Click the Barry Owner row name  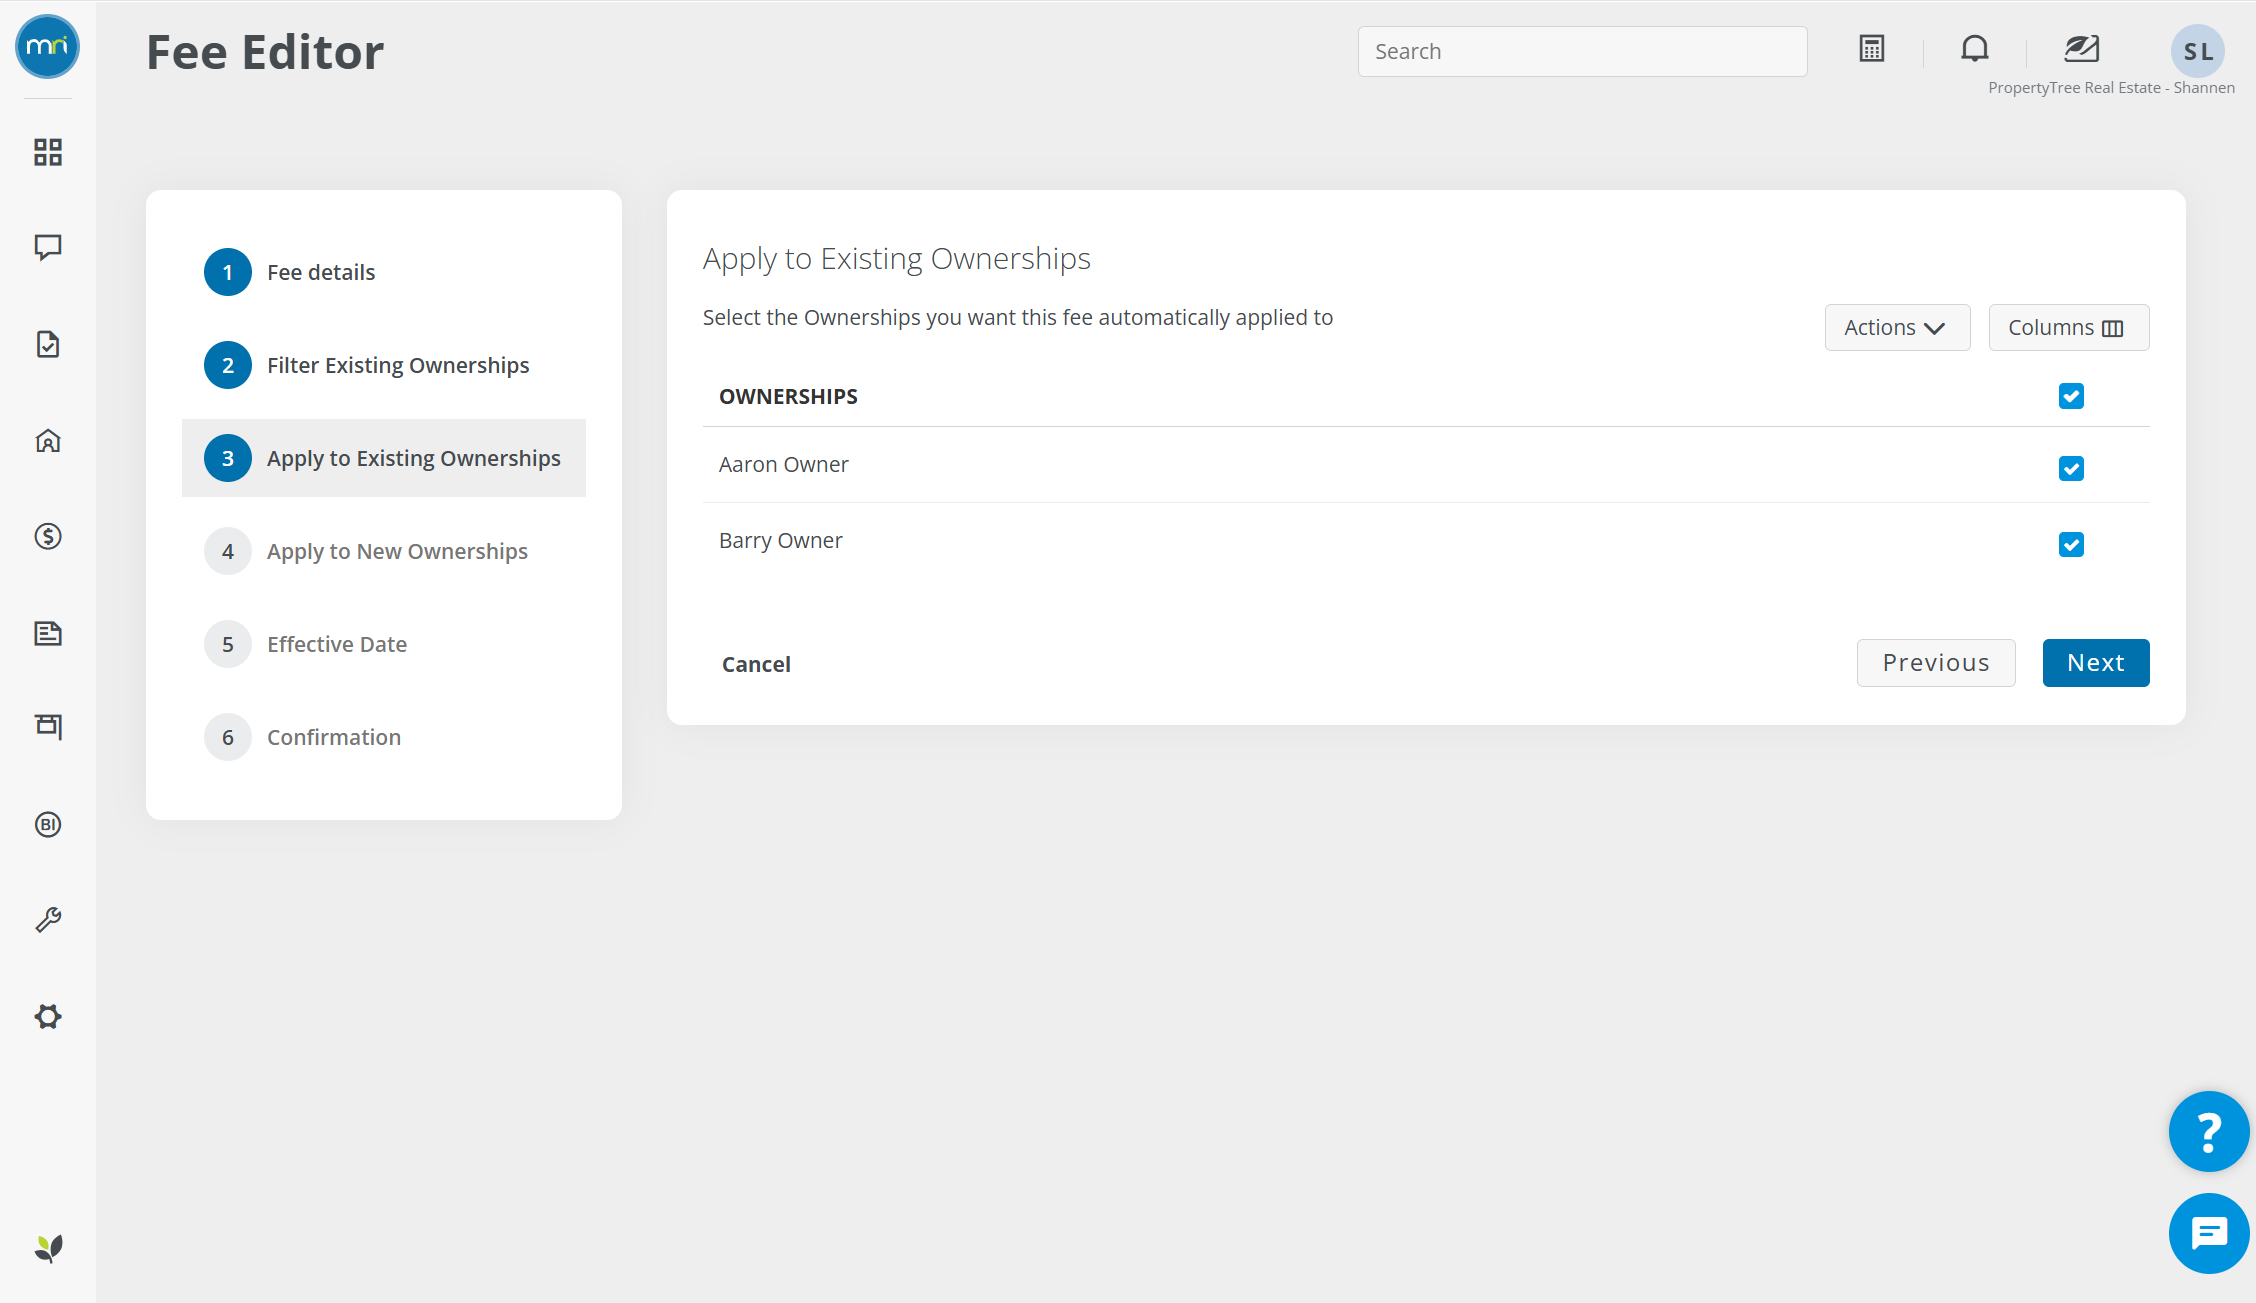pyautogui.click(x=780, y=540)
